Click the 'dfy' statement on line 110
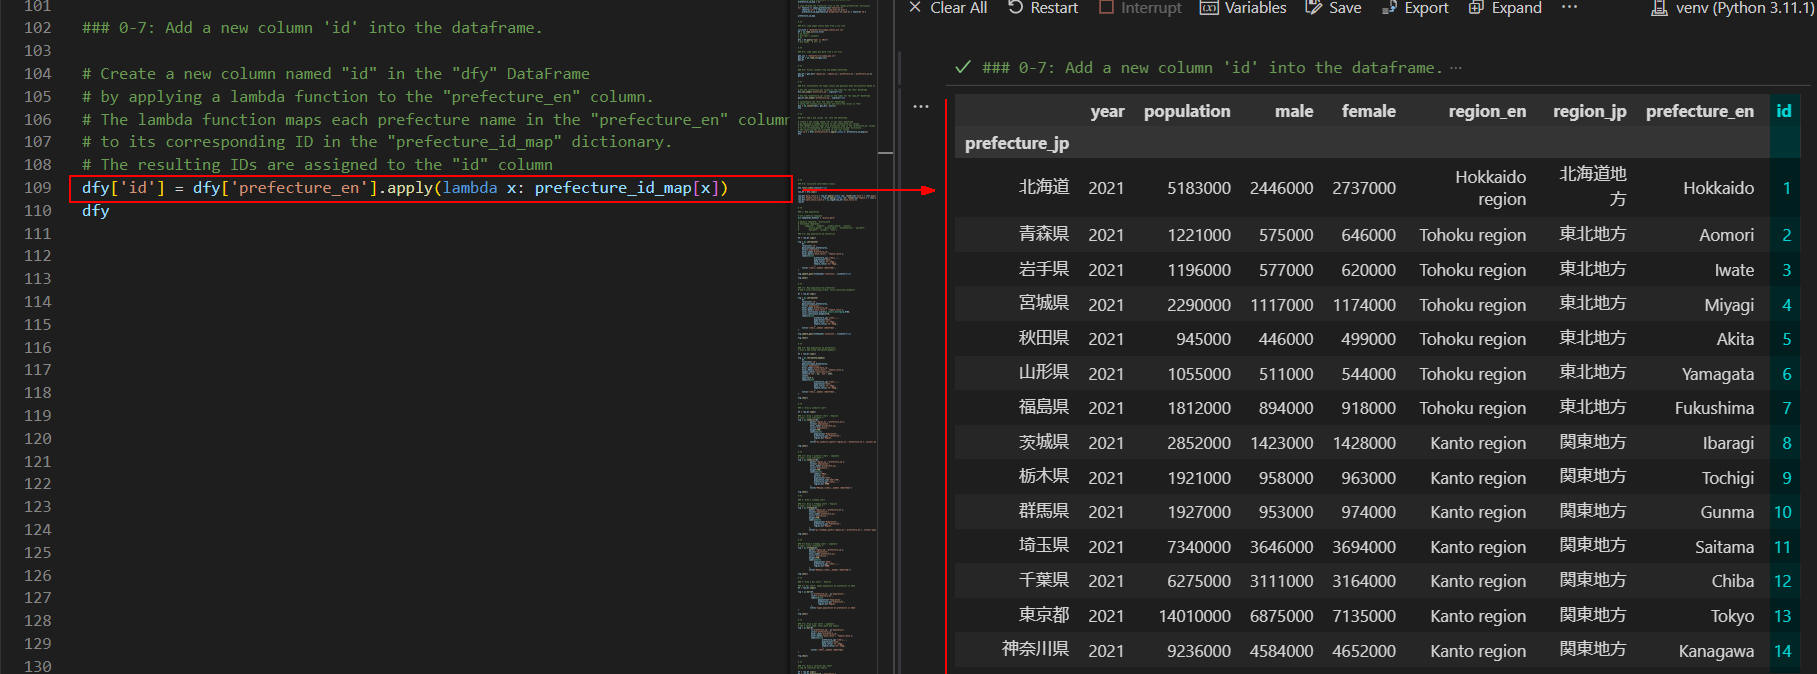The image size is (1817, 674). click(x=96, y=210)
